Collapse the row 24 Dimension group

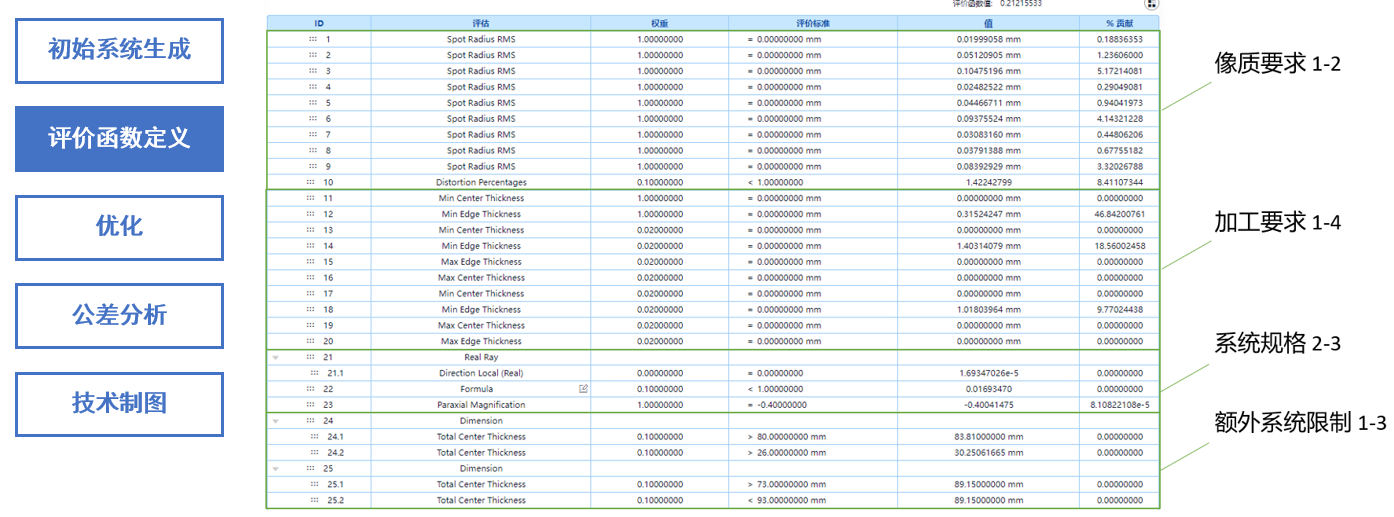275,421
